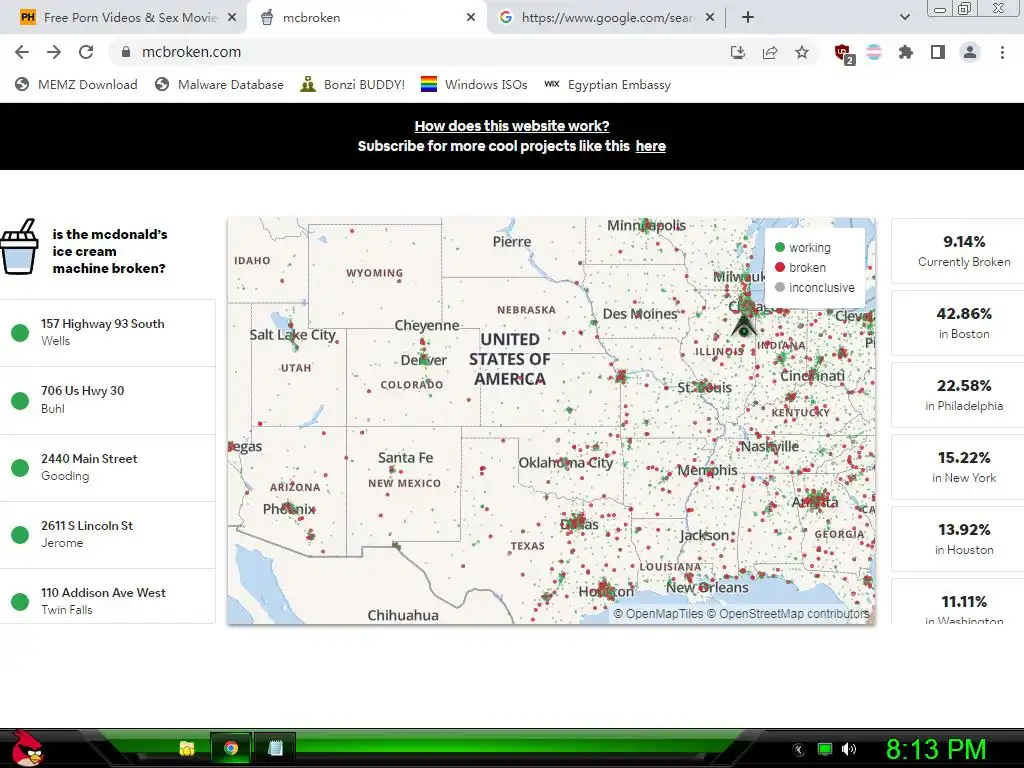This screenshot has height=768, width=1024.
Task: Select the 2440 Main Street Gooding location
Action: coord(107,468)
